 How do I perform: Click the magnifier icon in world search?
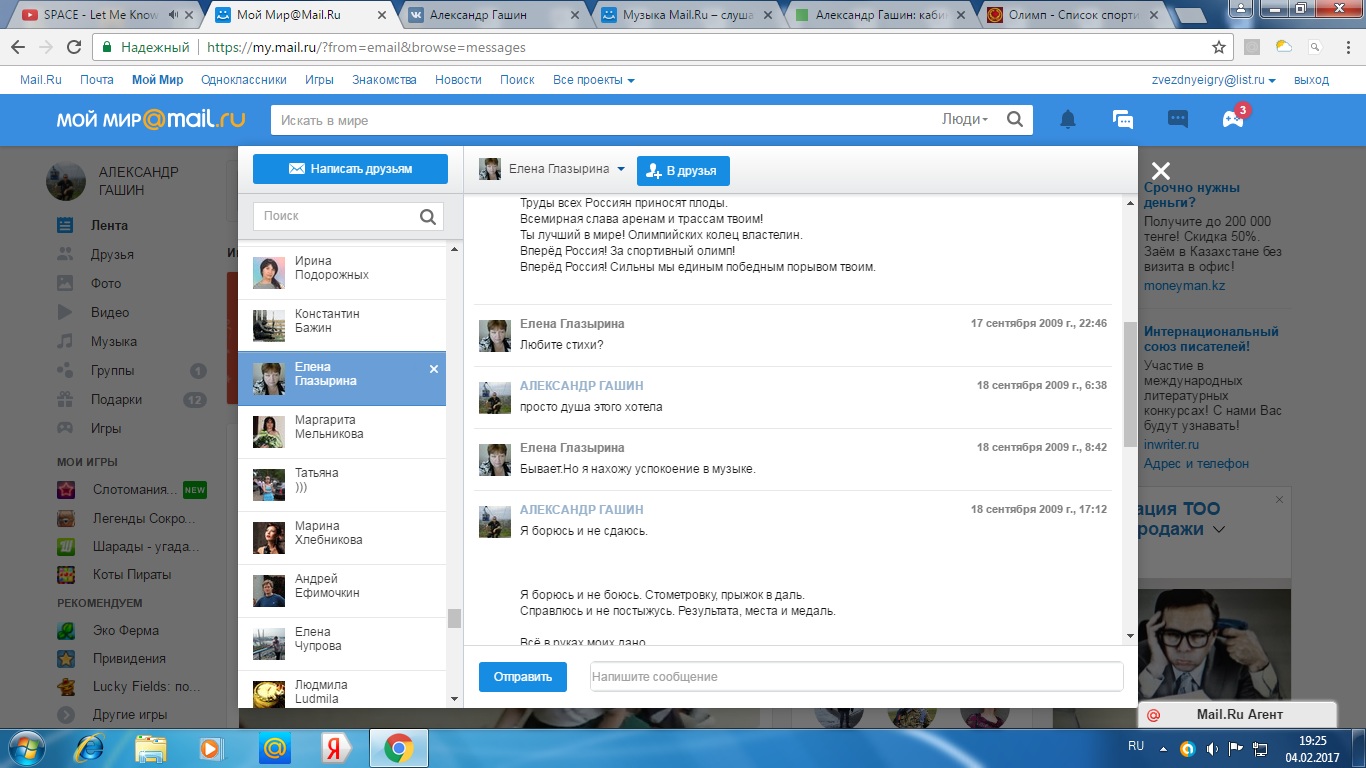1014,120
